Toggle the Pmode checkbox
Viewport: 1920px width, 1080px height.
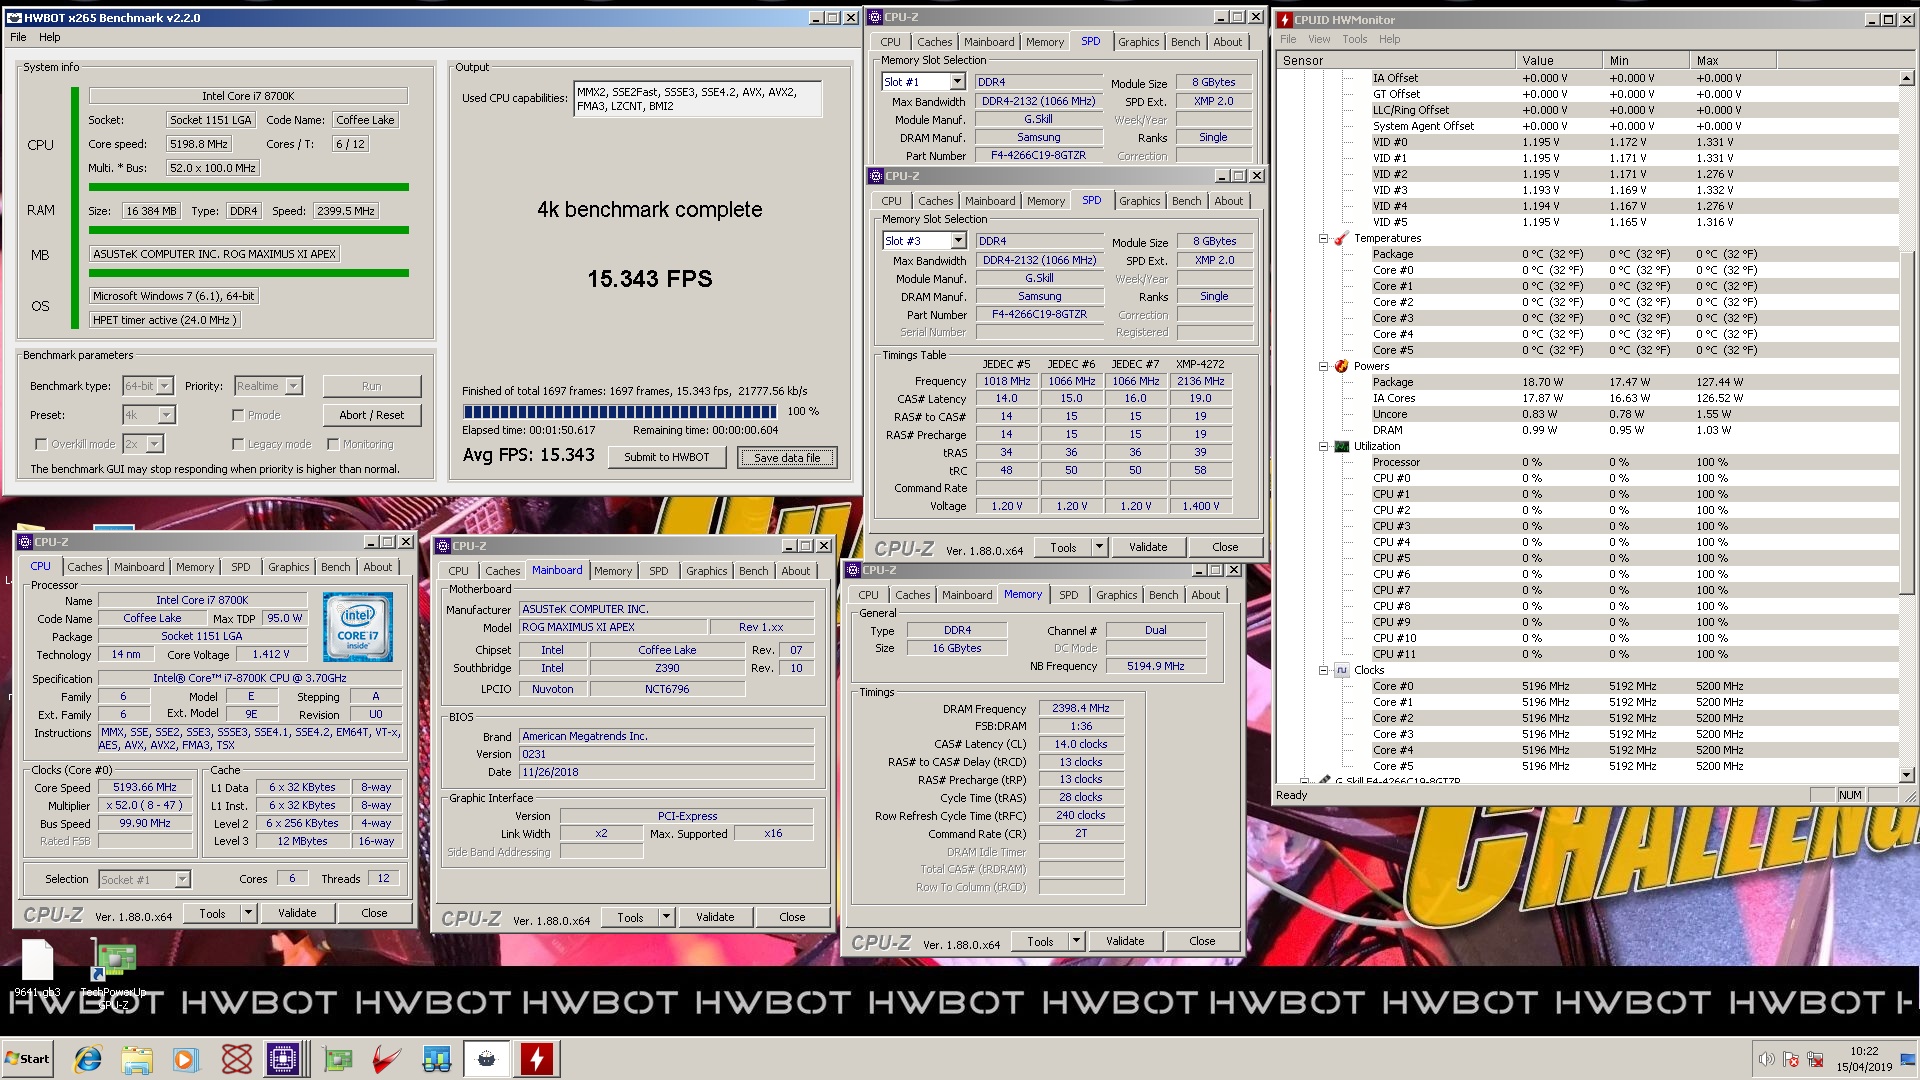[x=238, y=415]
